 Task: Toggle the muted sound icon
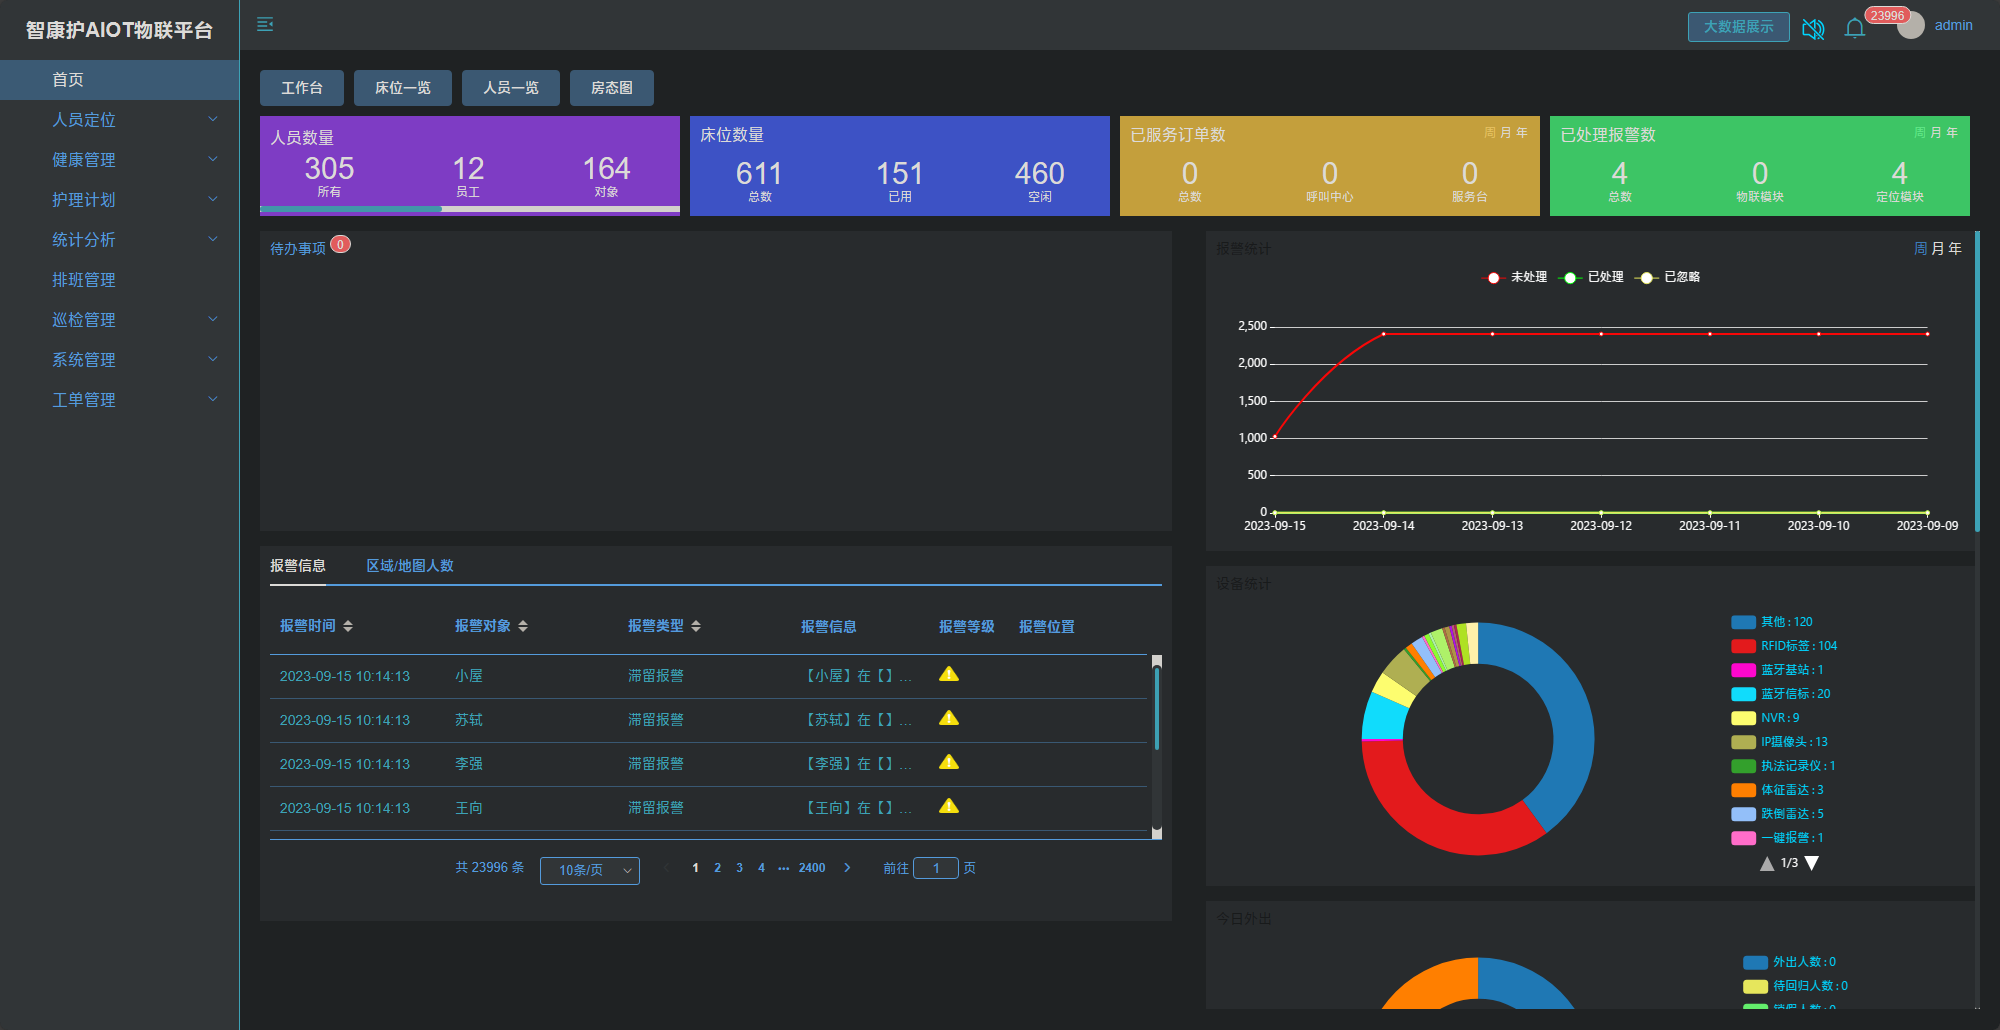click(1813, 28)
